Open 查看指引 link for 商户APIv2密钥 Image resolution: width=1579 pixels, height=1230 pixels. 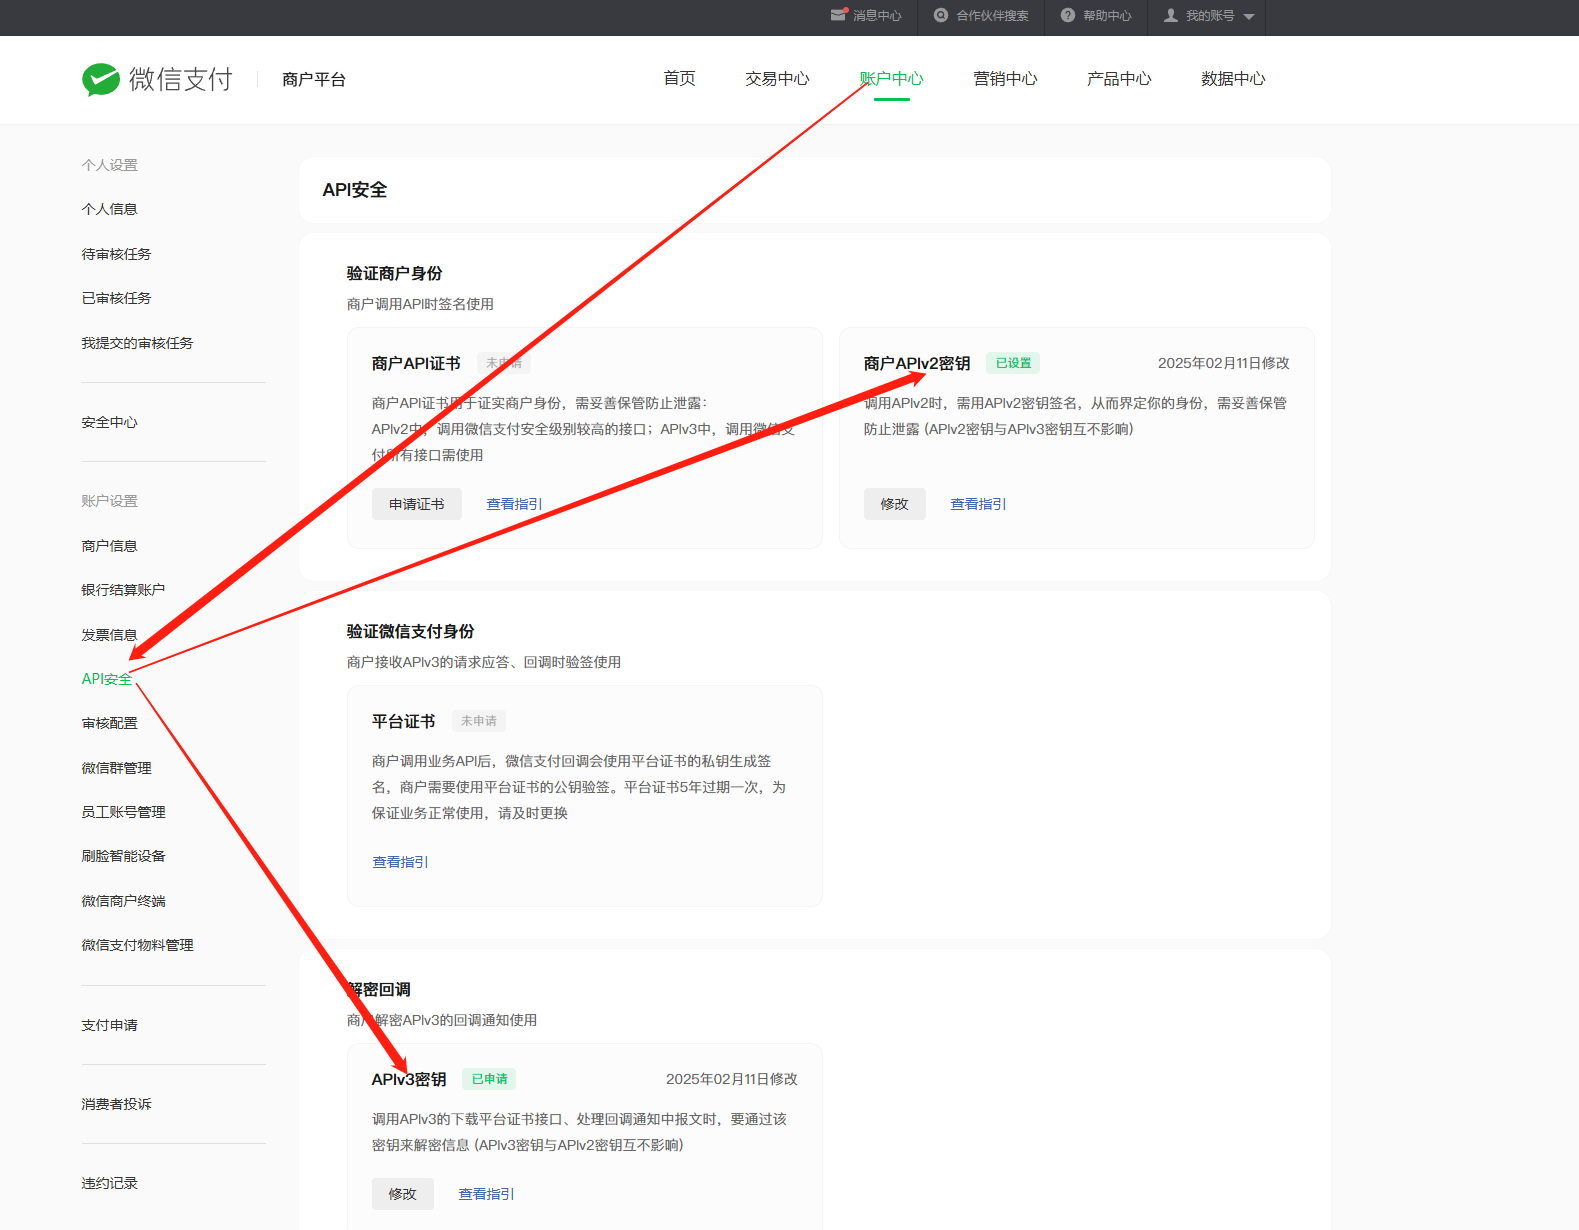[x=978, y=504]
